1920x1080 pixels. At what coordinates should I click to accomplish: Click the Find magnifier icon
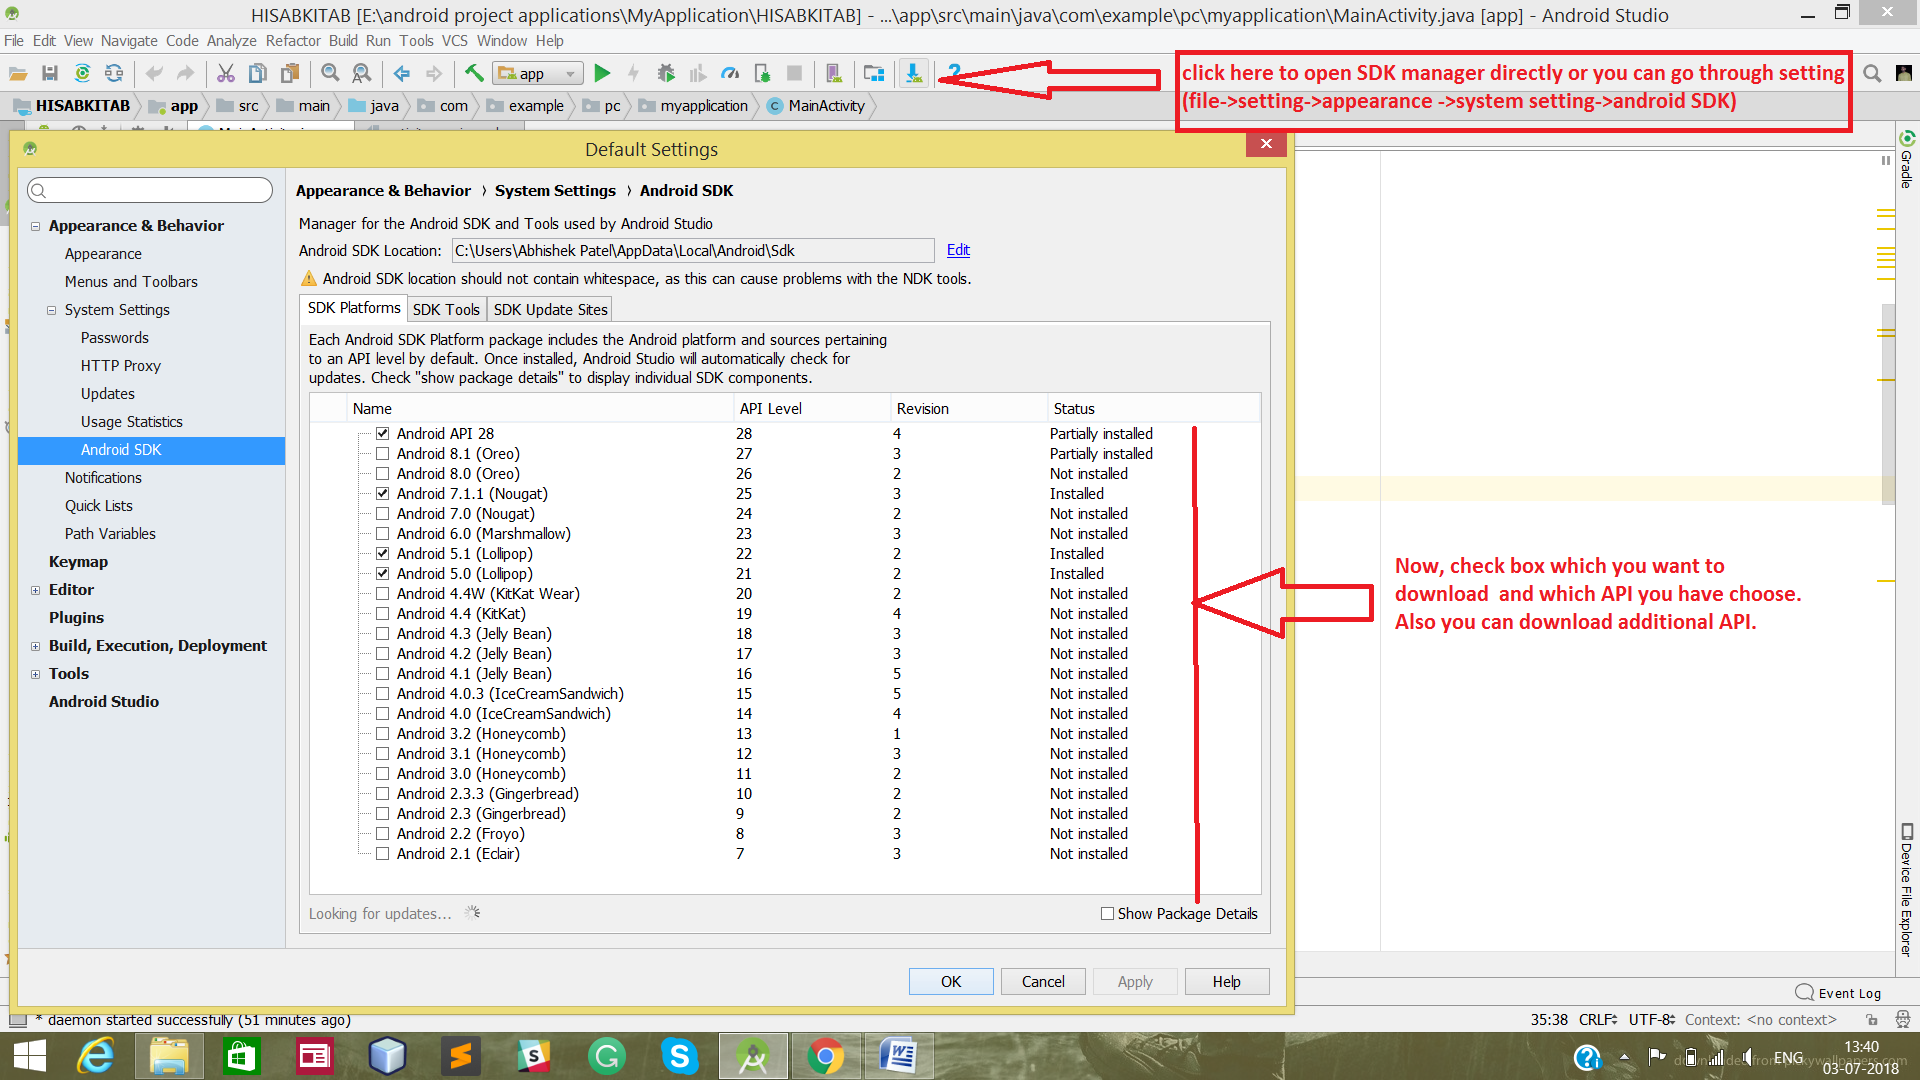click(330, 73)
